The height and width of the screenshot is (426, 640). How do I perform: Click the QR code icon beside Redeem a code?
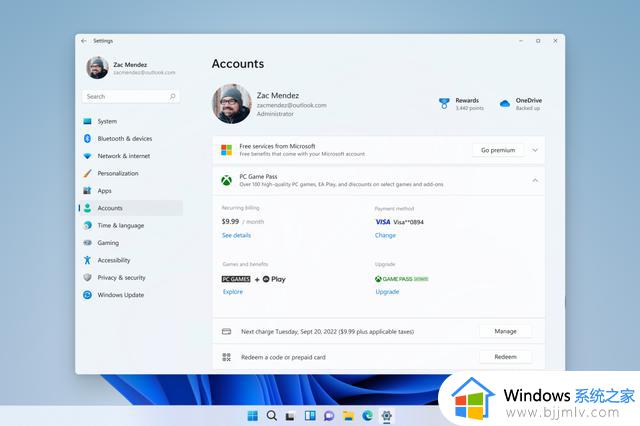click(226, 357)
